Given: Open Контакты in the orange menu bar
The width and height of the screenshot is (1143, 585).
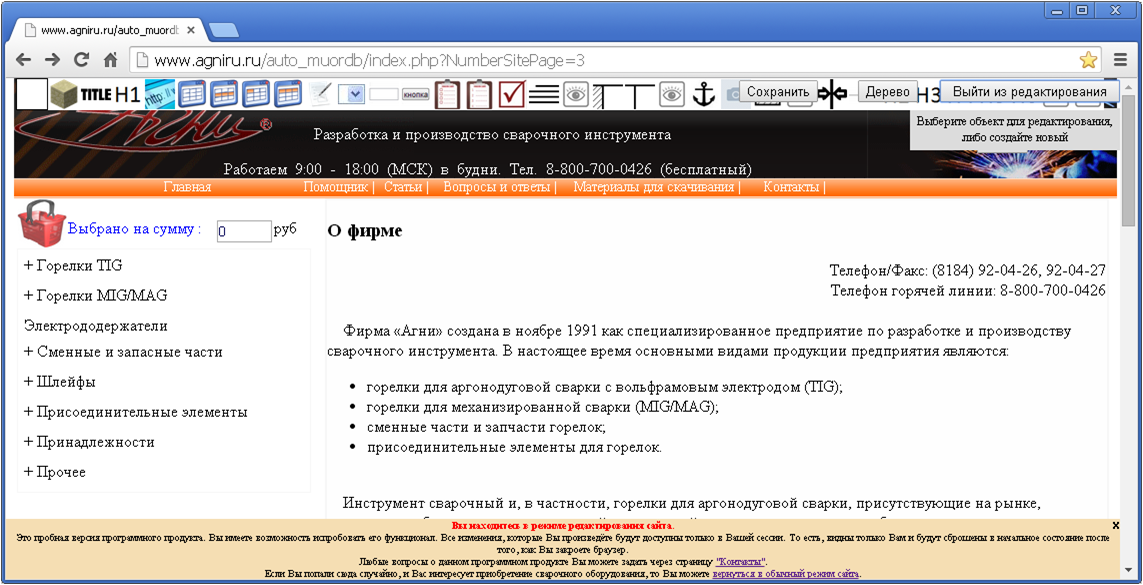Looking at the screenshot, I should point(791,187).
